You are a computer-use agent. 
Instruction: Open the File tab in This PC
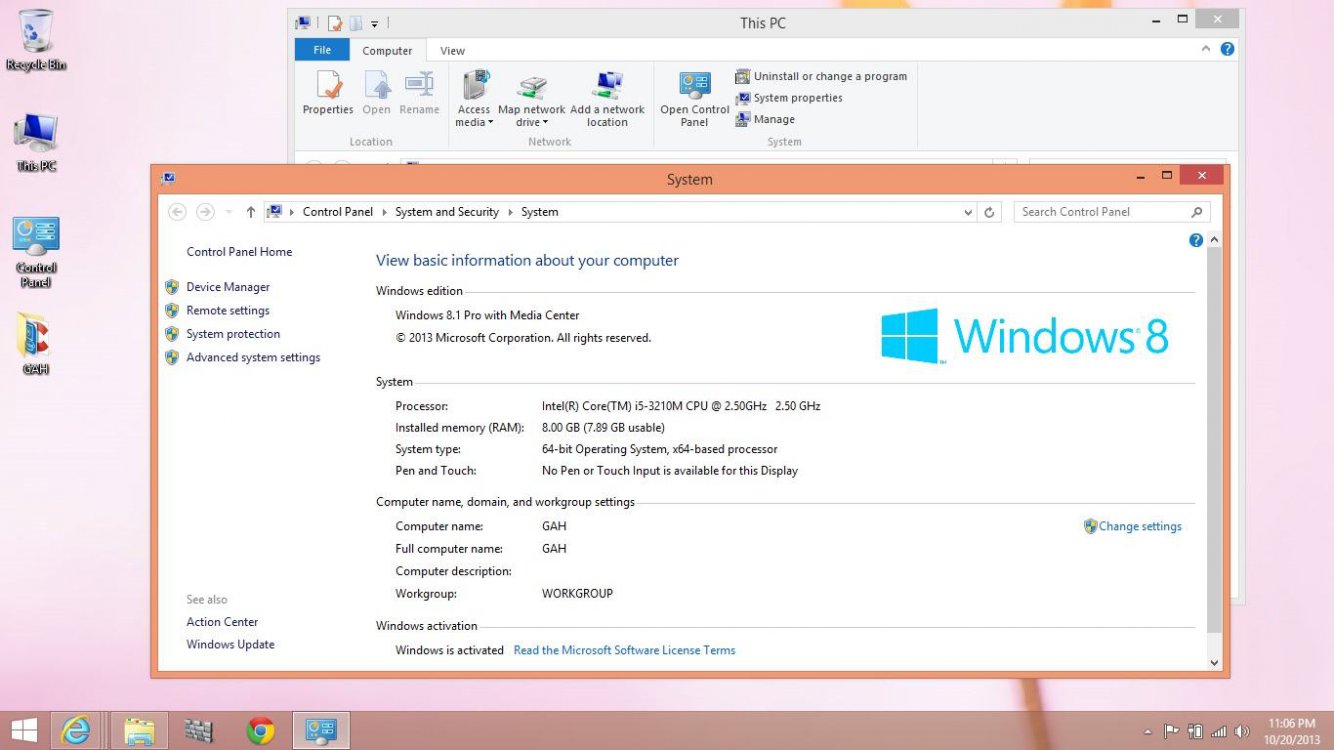(x=322, y=50)
